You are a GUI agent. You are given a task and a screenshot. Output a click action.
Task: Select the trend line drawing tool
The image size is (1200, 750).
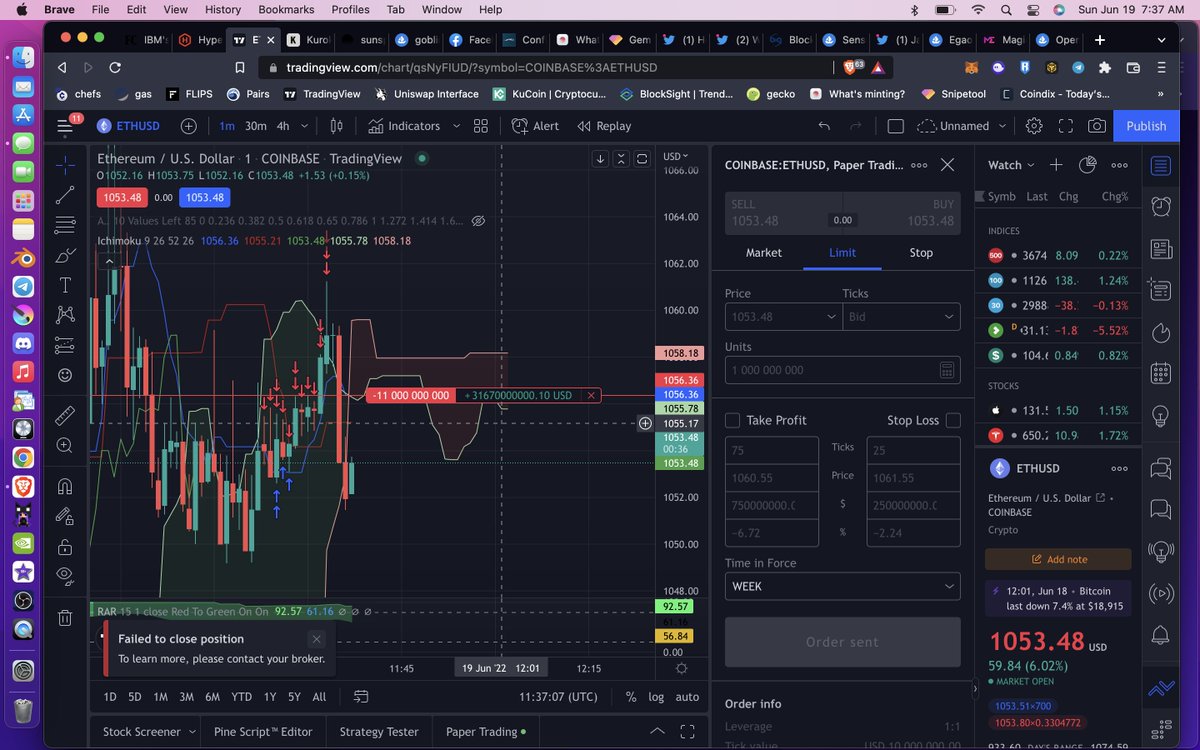point(65,194)
